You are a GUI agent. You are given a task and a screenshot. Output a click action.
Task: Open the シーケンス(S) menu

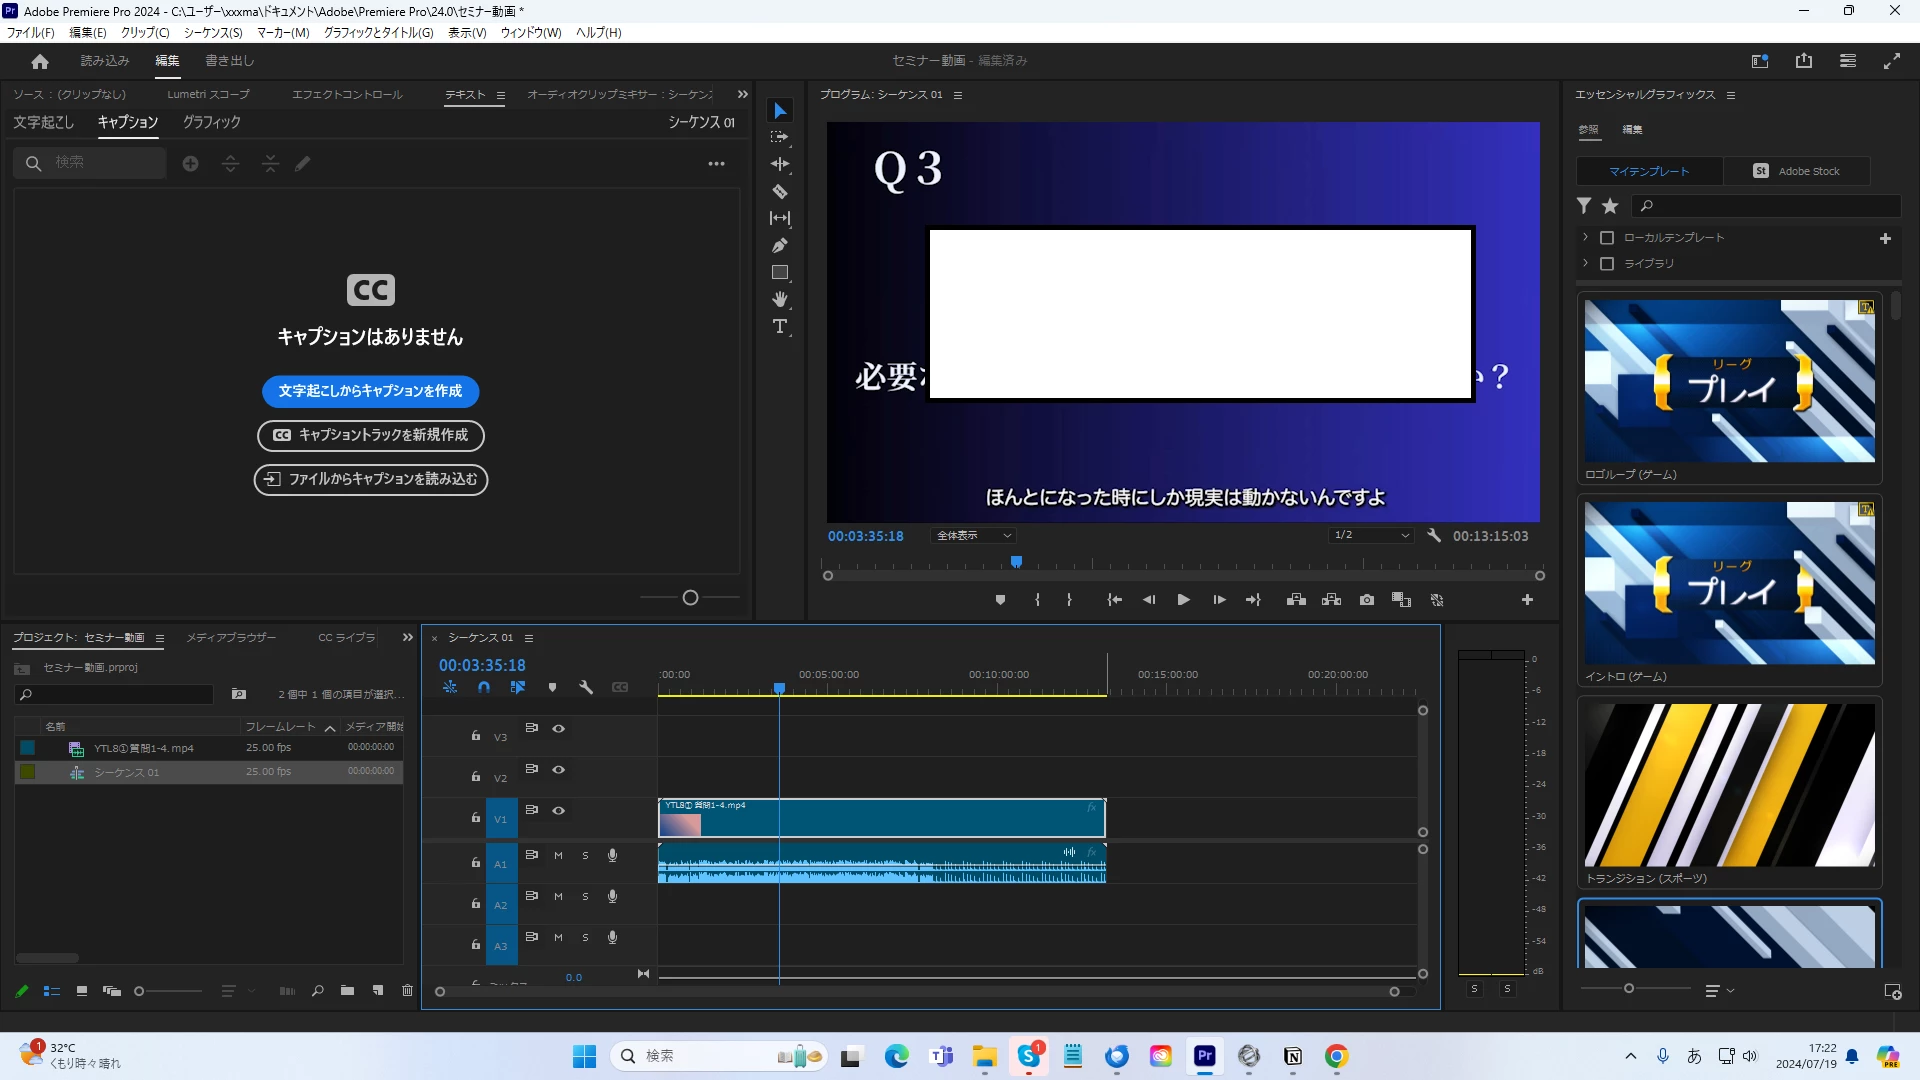coord(213,32)
